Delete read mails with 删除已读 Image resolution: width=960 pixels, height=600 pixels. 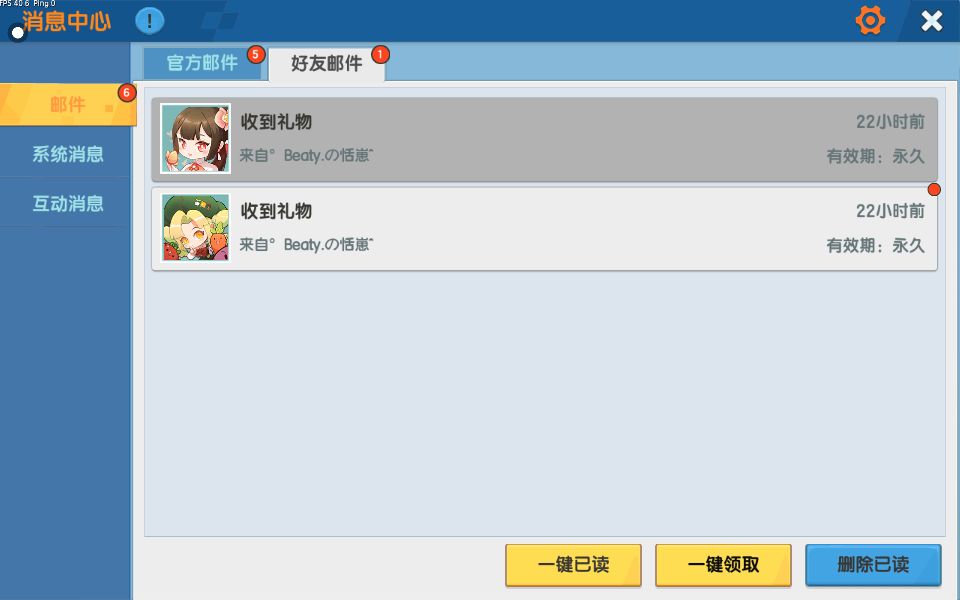pyautogui.click(x=873, y=564)
